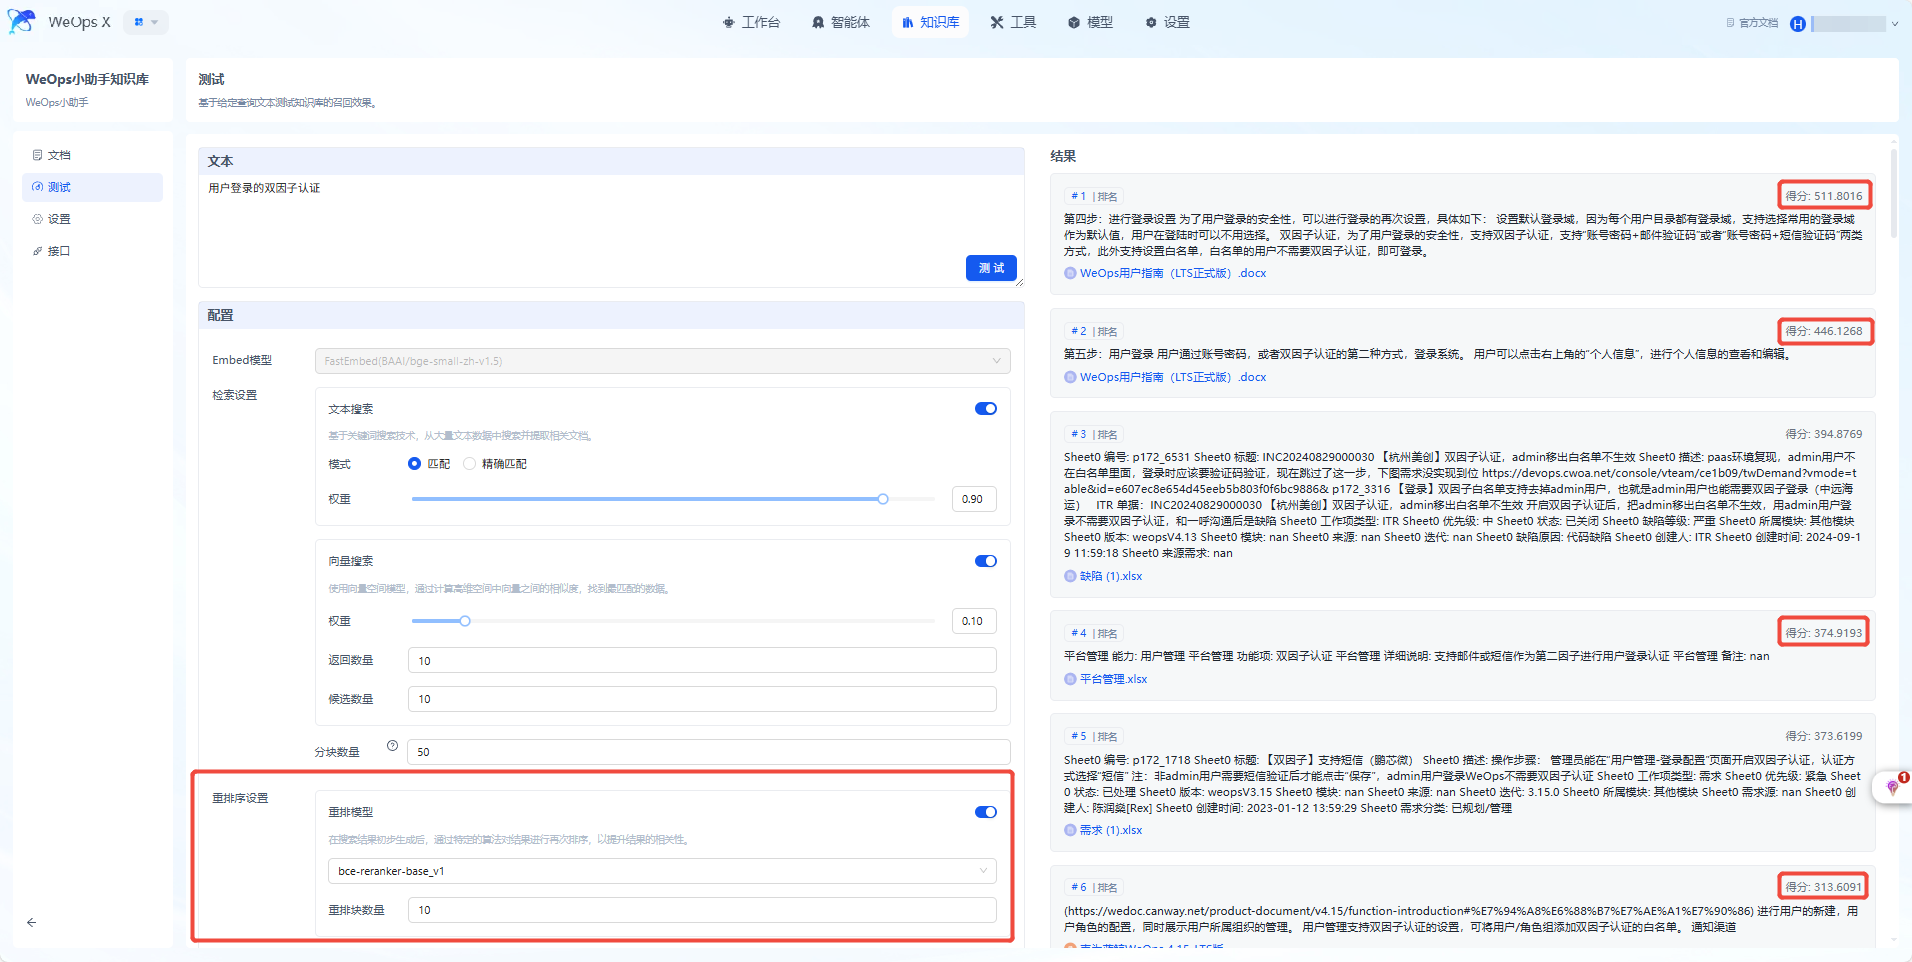The image size is (1912, 962).
Task: Toggle the 重排模型 switch
Action: point(986,812)
